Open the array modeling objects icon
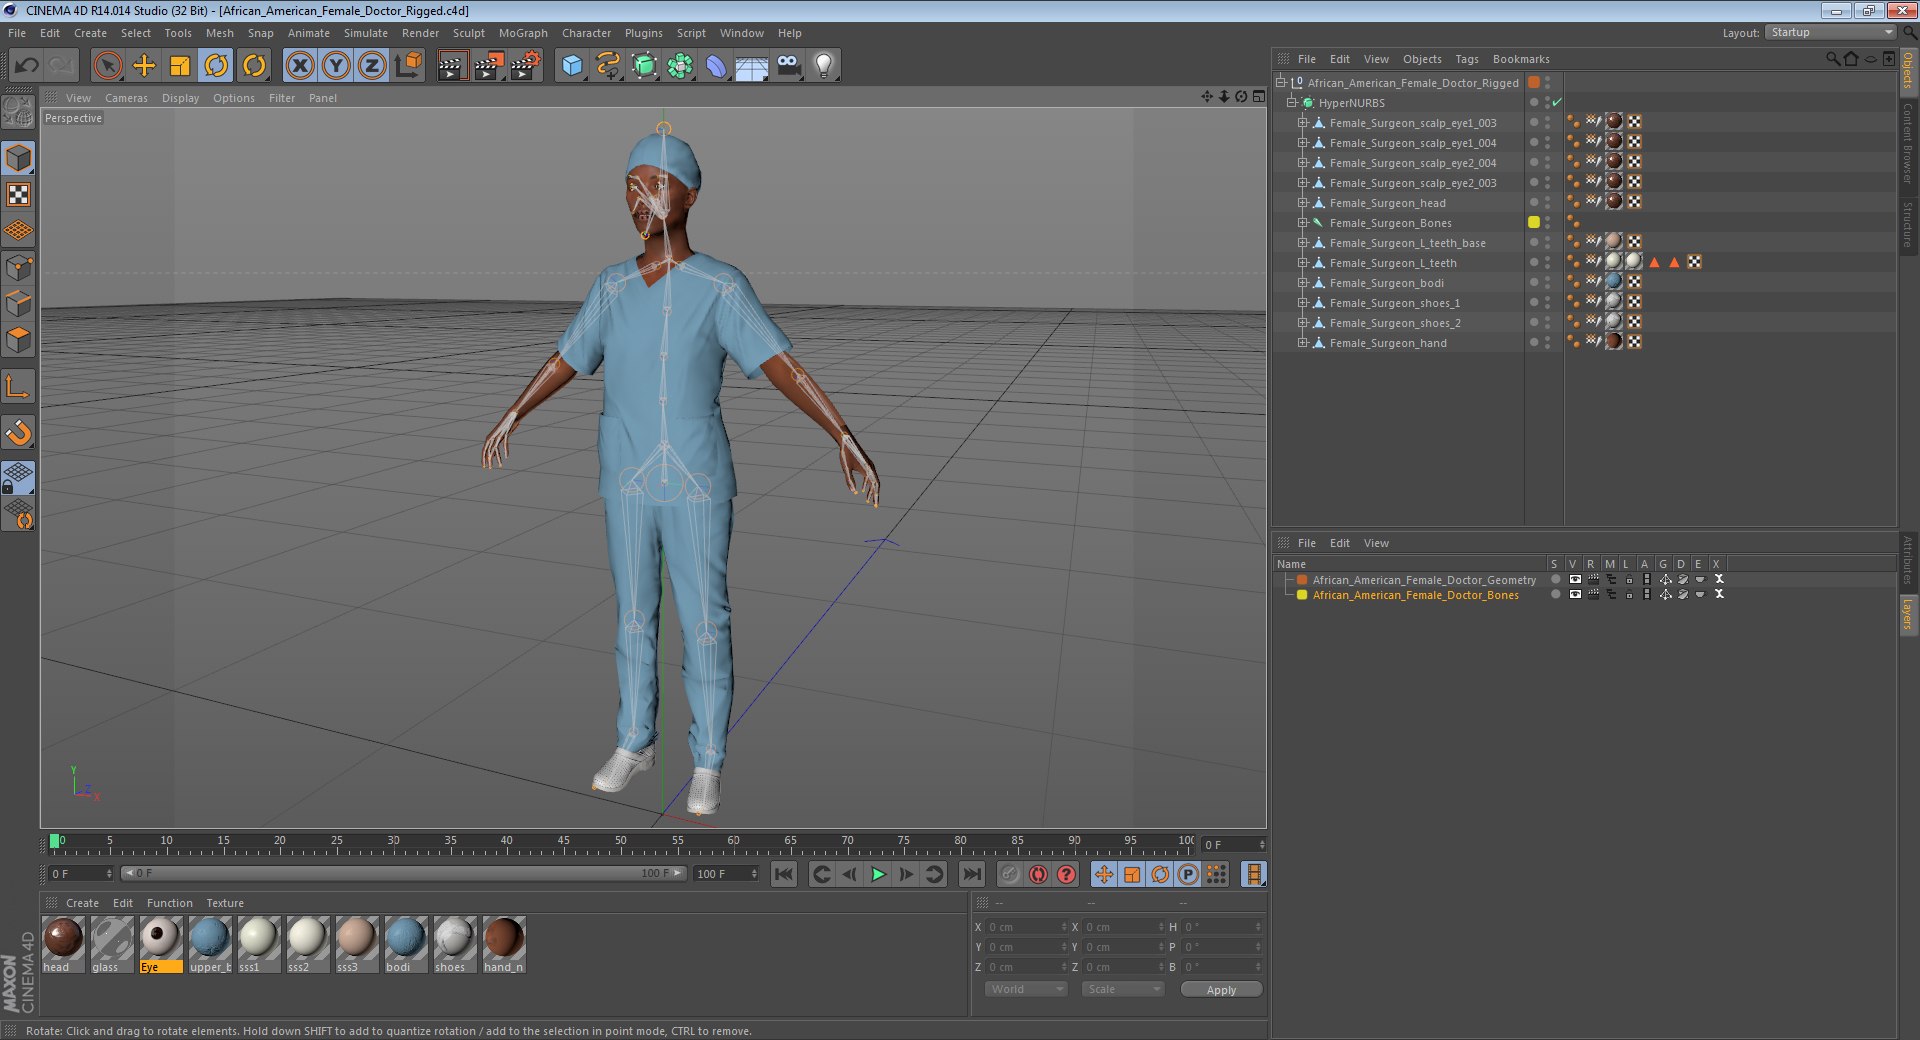The image size is (1920, 1040). pos(680,66)
